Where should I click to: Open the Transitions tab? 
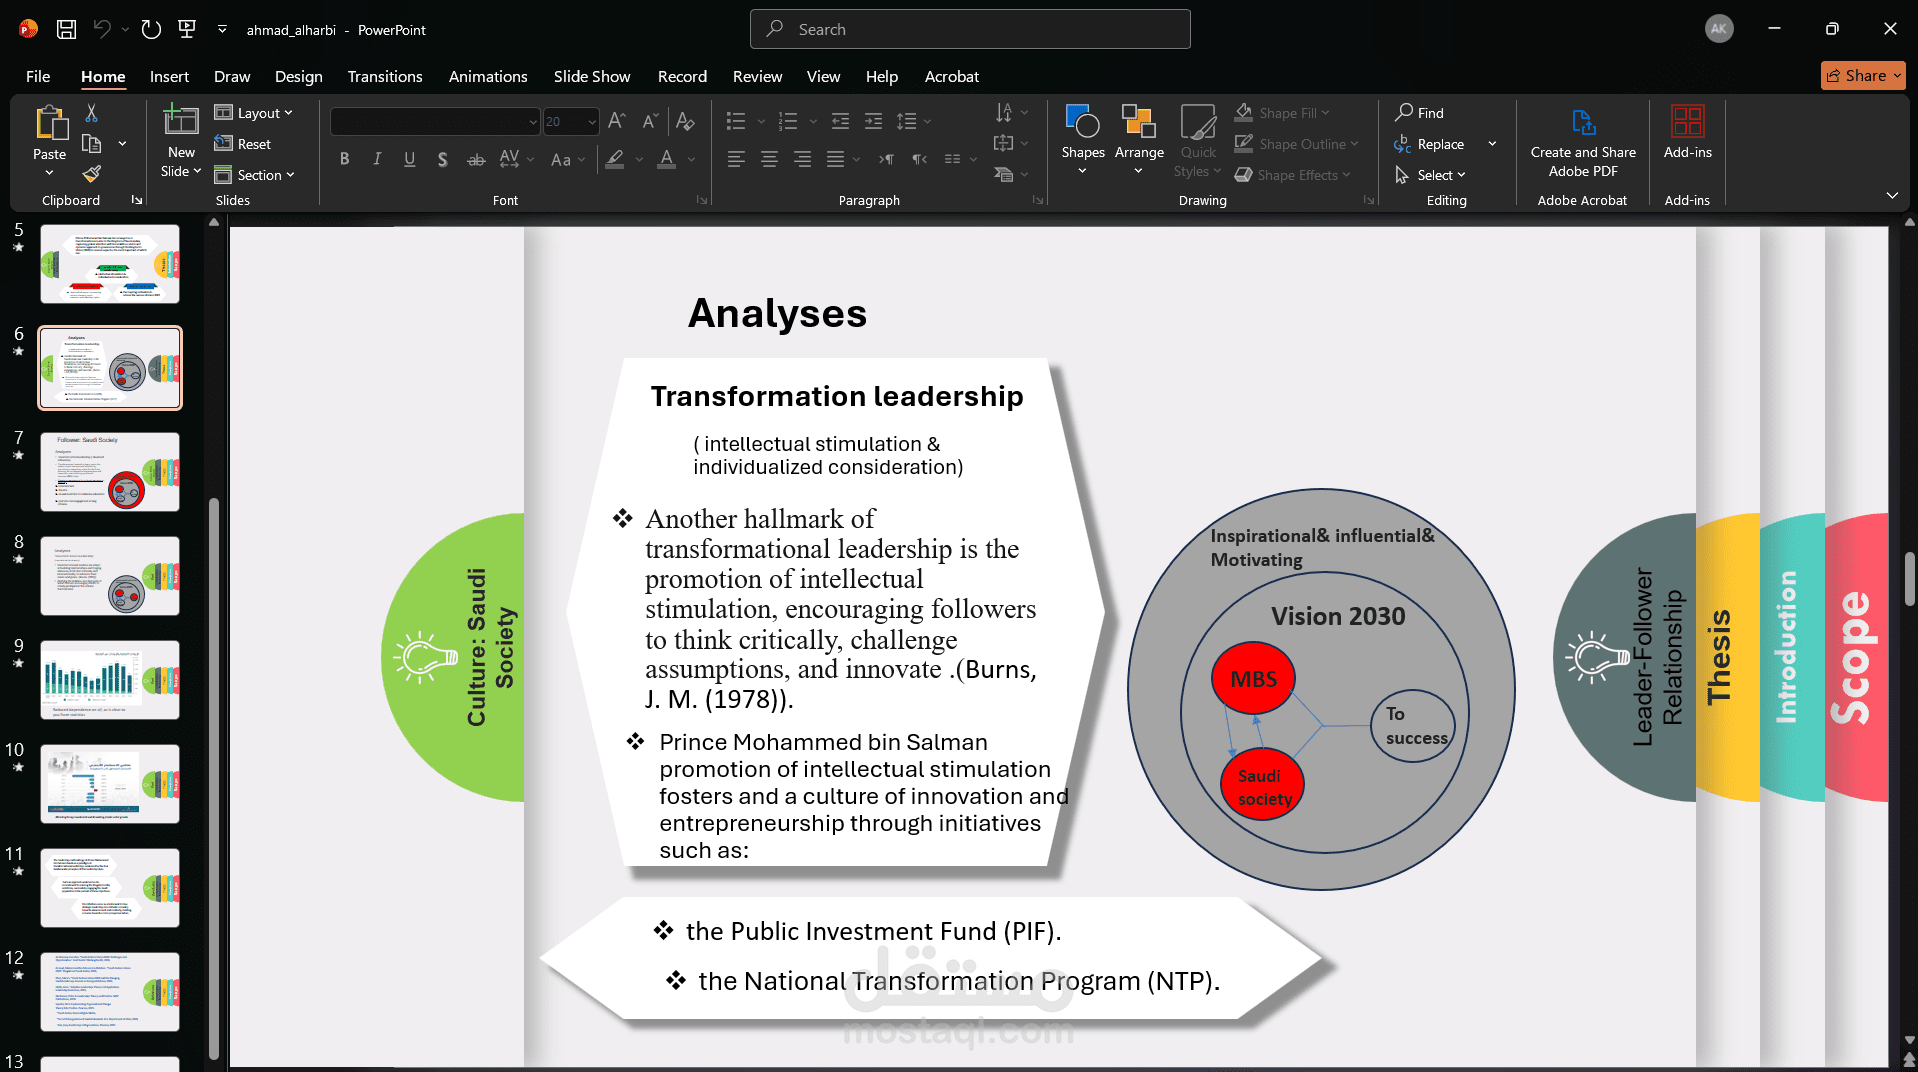point(385,76)
